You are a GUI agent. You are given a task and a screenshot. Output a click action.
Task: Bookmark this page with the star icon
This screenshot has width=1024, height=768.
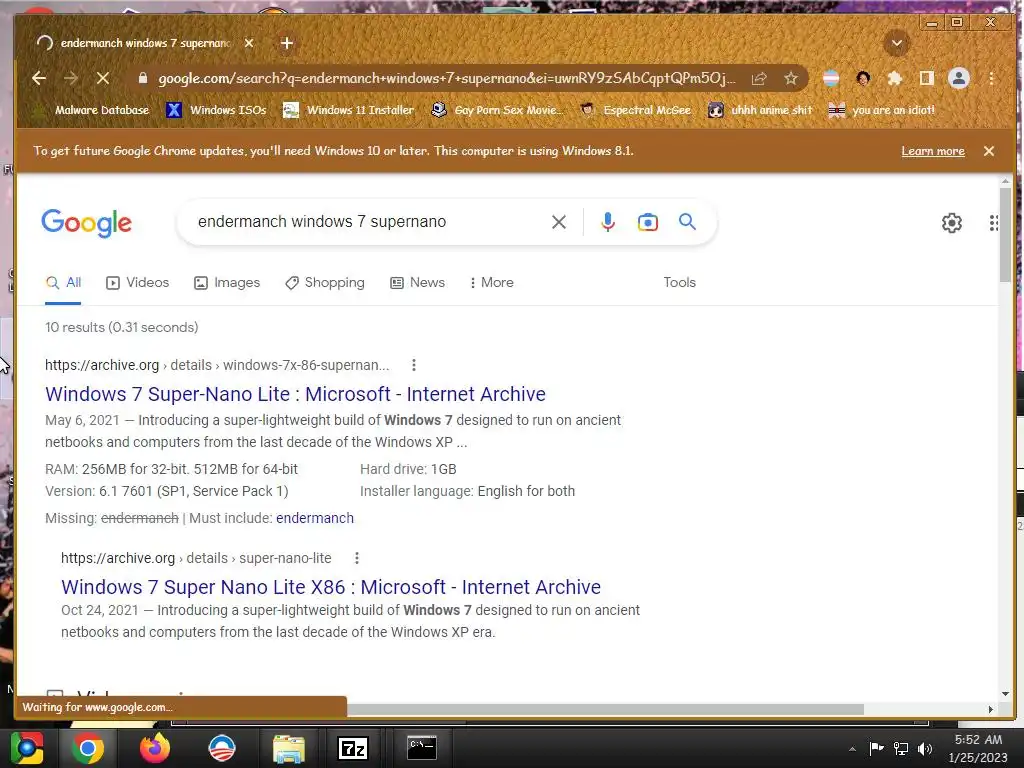(791, 78)
